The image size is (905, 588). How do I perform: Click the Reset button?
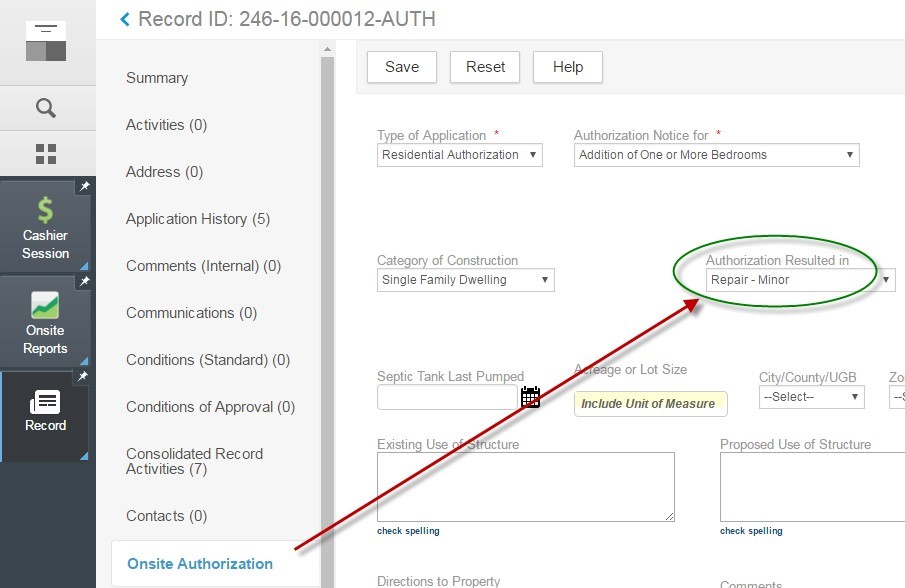[485, 67]
